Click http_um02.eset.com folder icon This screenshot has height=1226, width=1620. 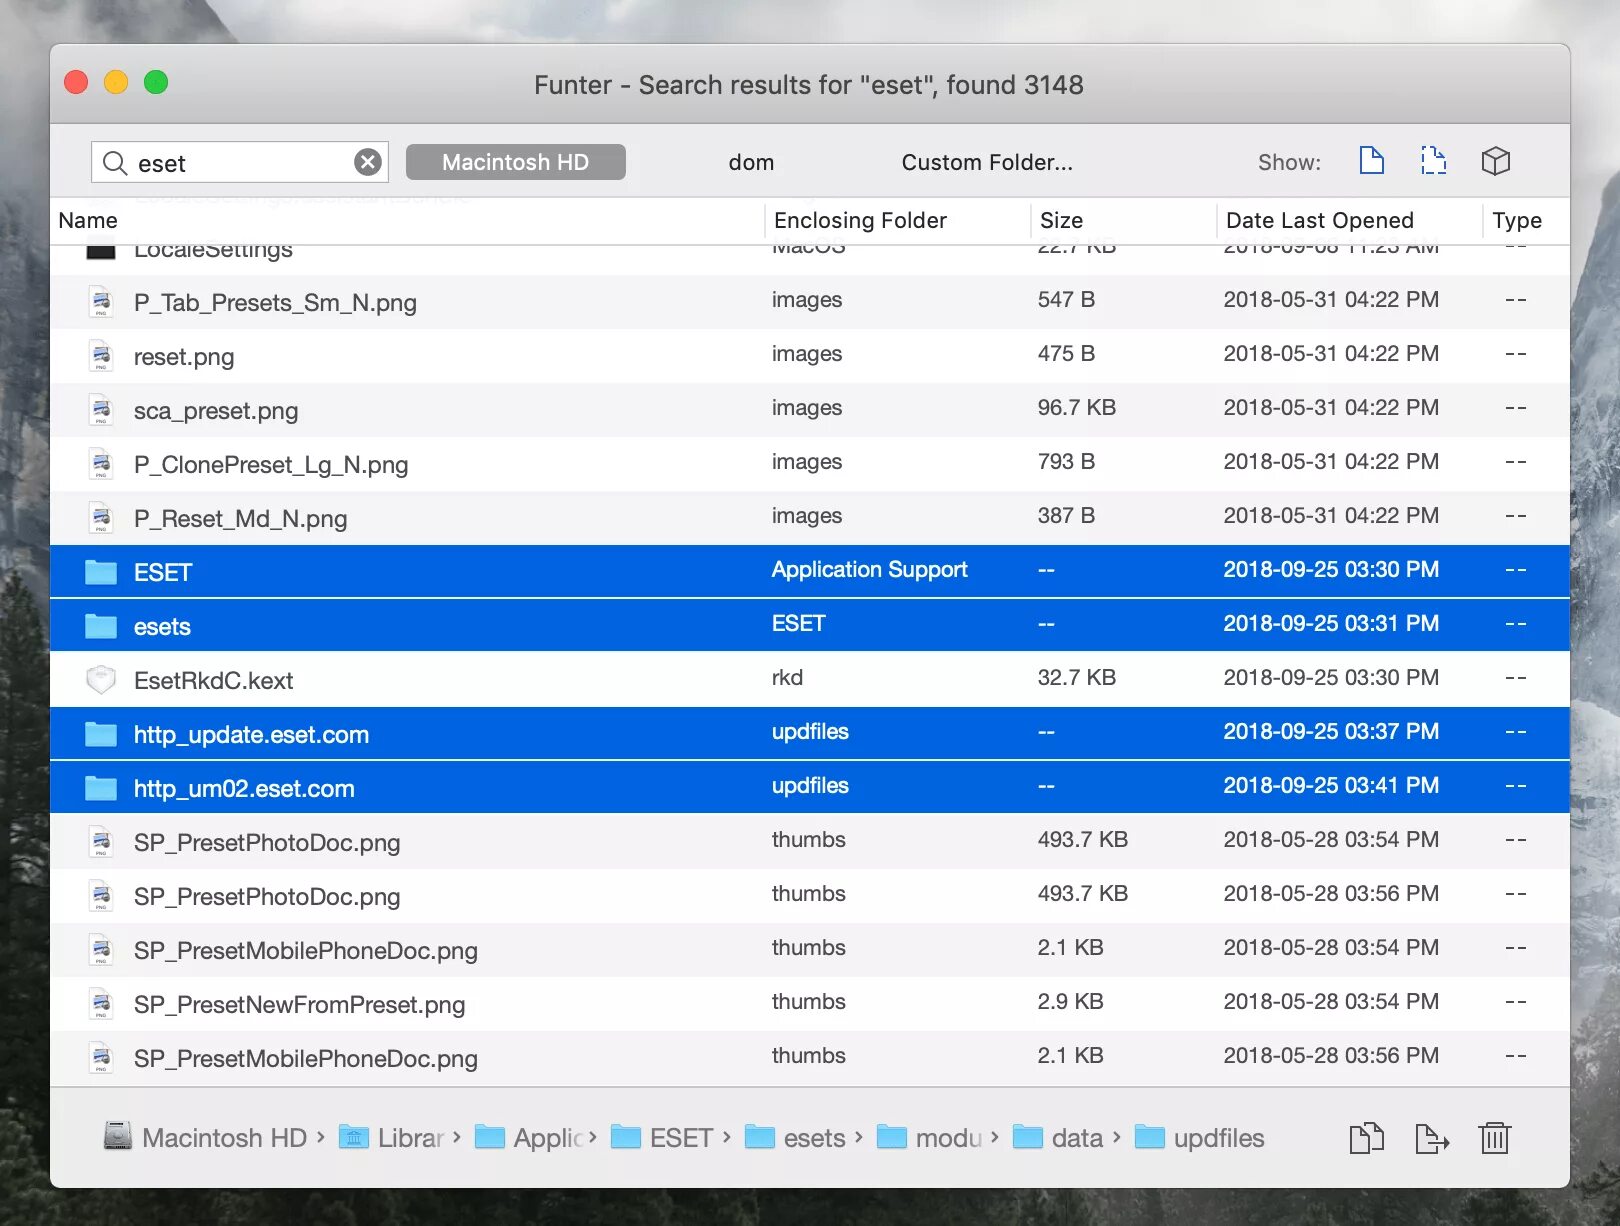pos(101,788)
